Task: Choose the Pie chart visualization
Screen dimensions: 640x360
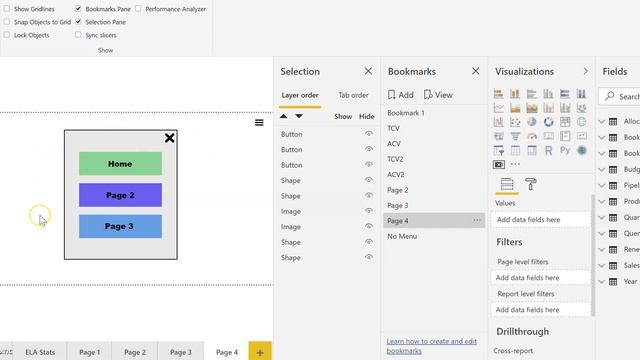Action: tap(531, 122)
